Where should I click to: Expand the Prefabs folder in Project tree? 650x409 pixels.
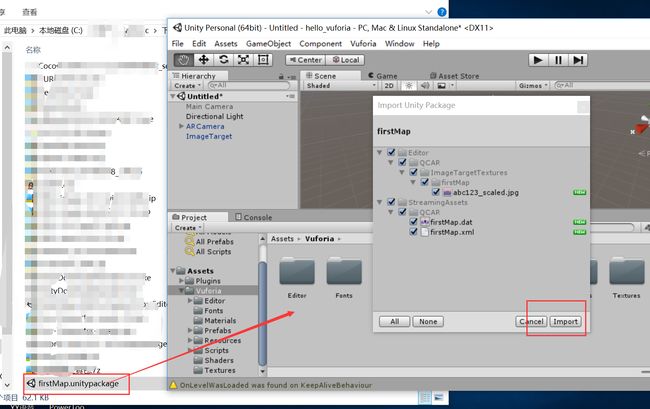click(x=190, y=330)
